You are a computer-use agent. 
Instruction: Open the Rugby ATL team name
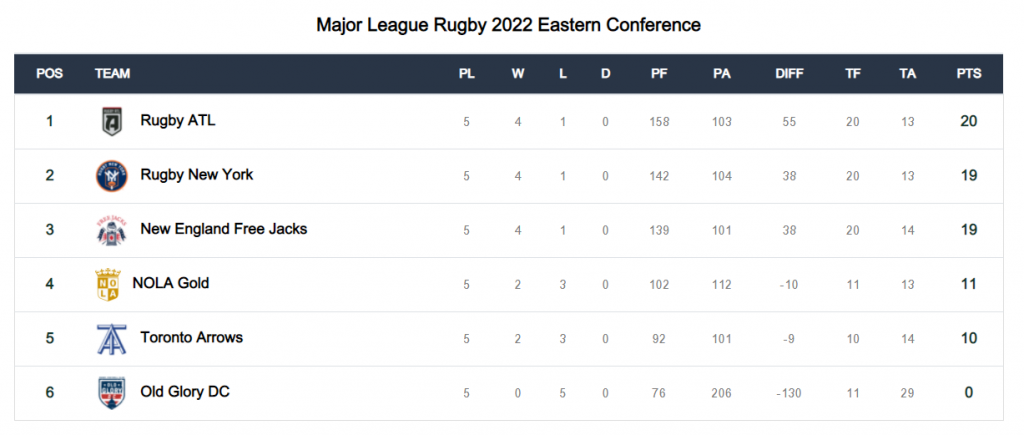coord(178,121)
